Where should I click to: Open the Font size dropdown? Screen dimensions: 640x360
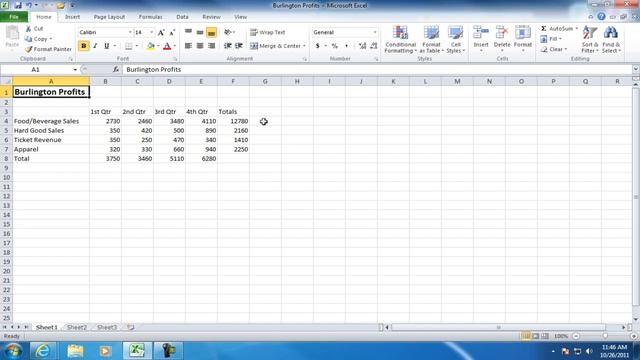[151, 32]
